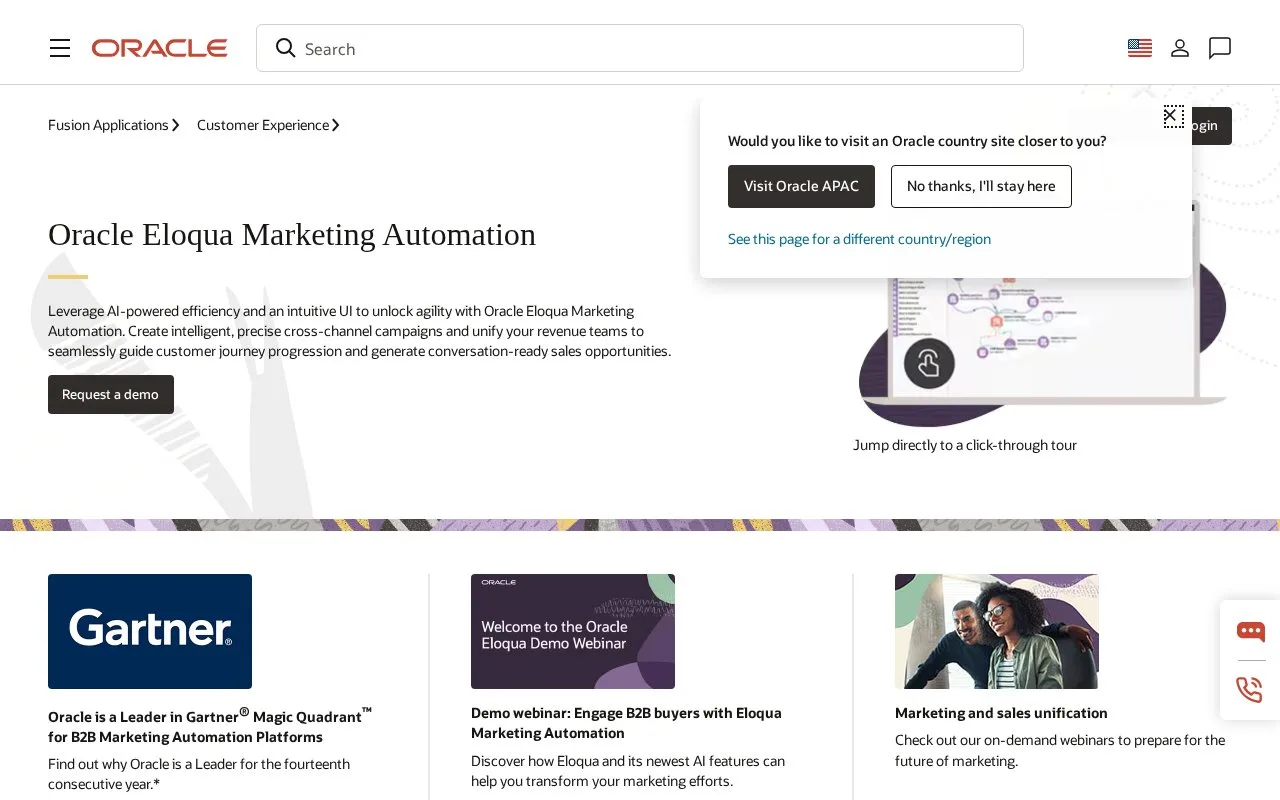Focus the Search input field

[640, 48]
